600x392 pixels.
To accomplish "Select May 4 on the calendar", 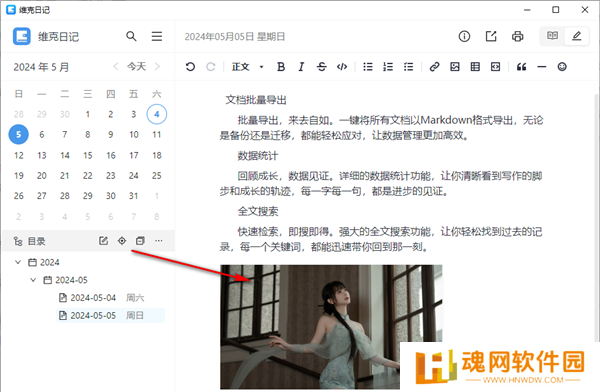I will 157,114.
